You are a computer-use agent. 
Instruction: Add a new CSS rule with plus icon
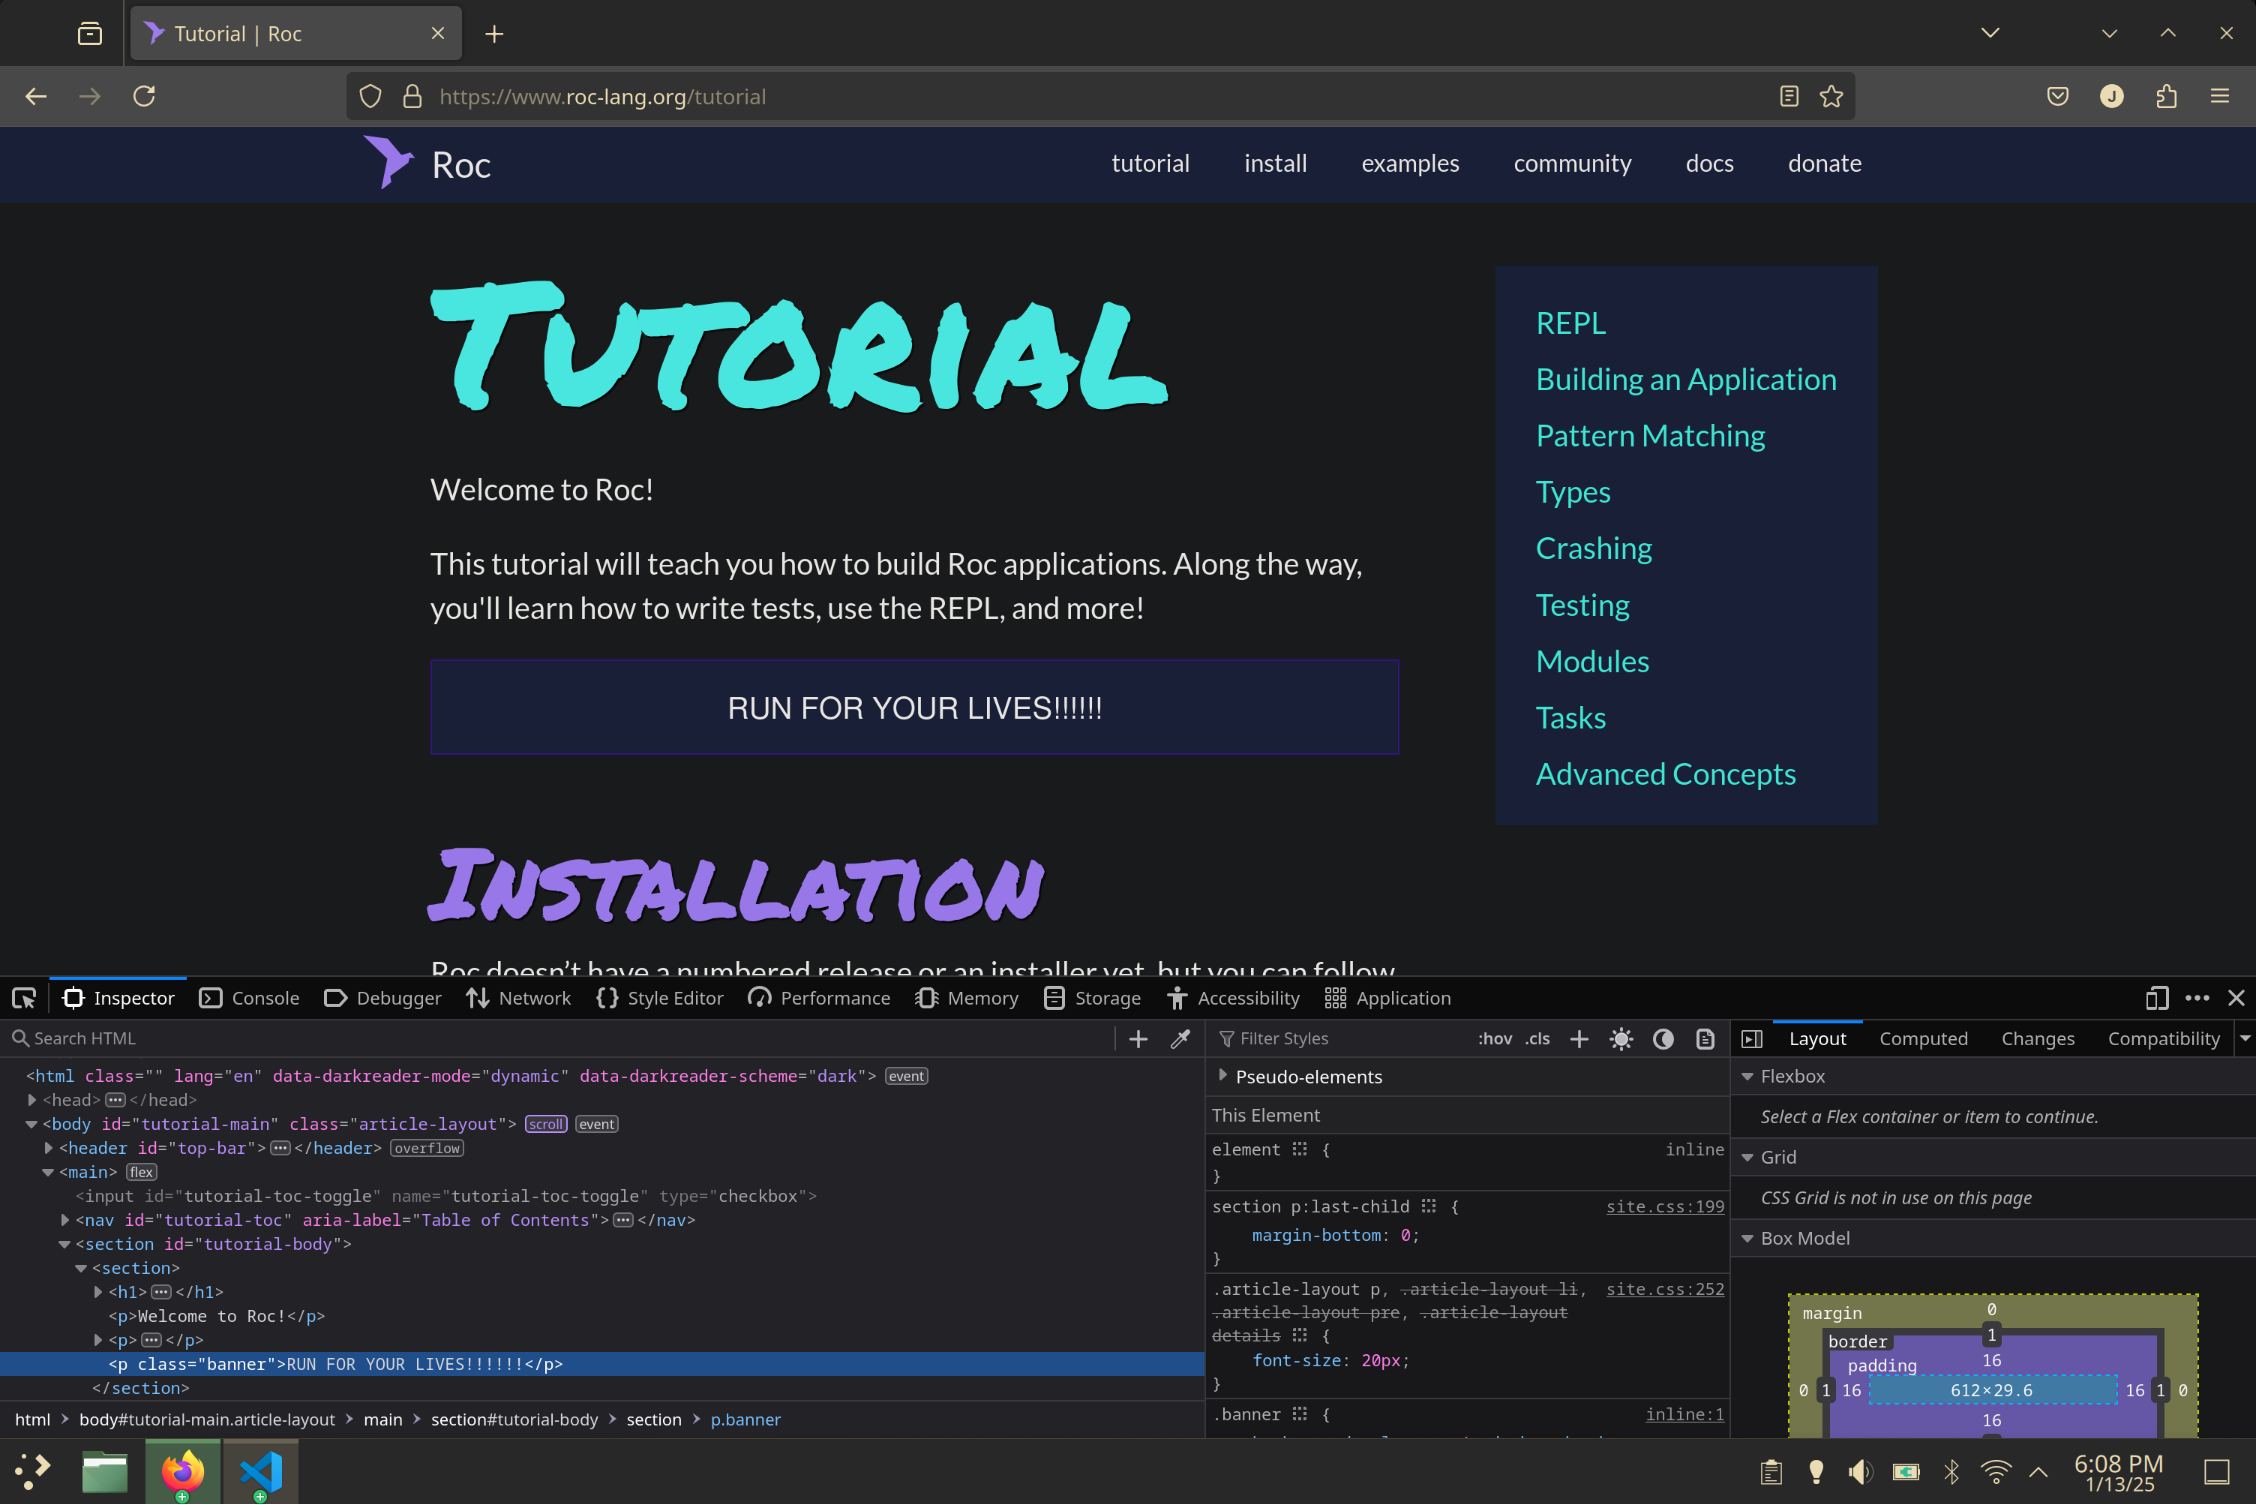1579,1039
